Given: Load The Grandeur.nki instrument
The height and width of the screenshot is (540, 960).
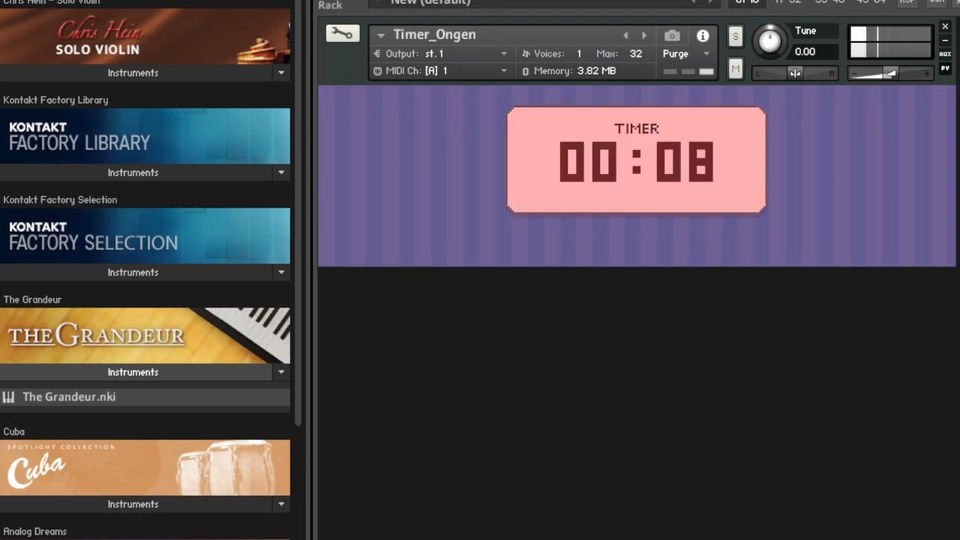Looking at the screenshot, I should [145, 397].
